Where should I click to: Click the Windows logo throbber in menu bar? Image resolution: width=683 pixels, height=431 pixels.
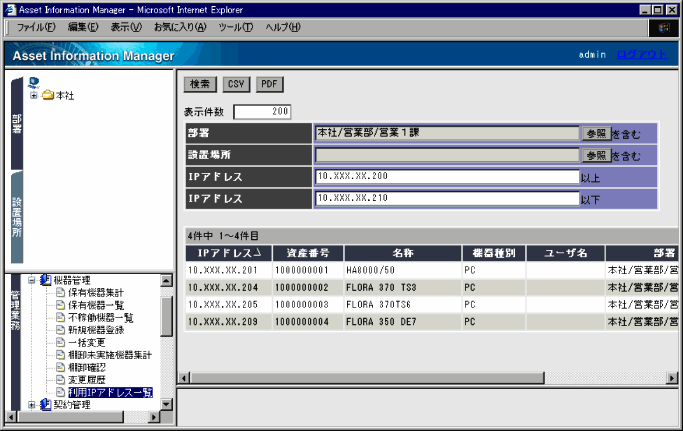pyautogui.click(x=663, y=28)
